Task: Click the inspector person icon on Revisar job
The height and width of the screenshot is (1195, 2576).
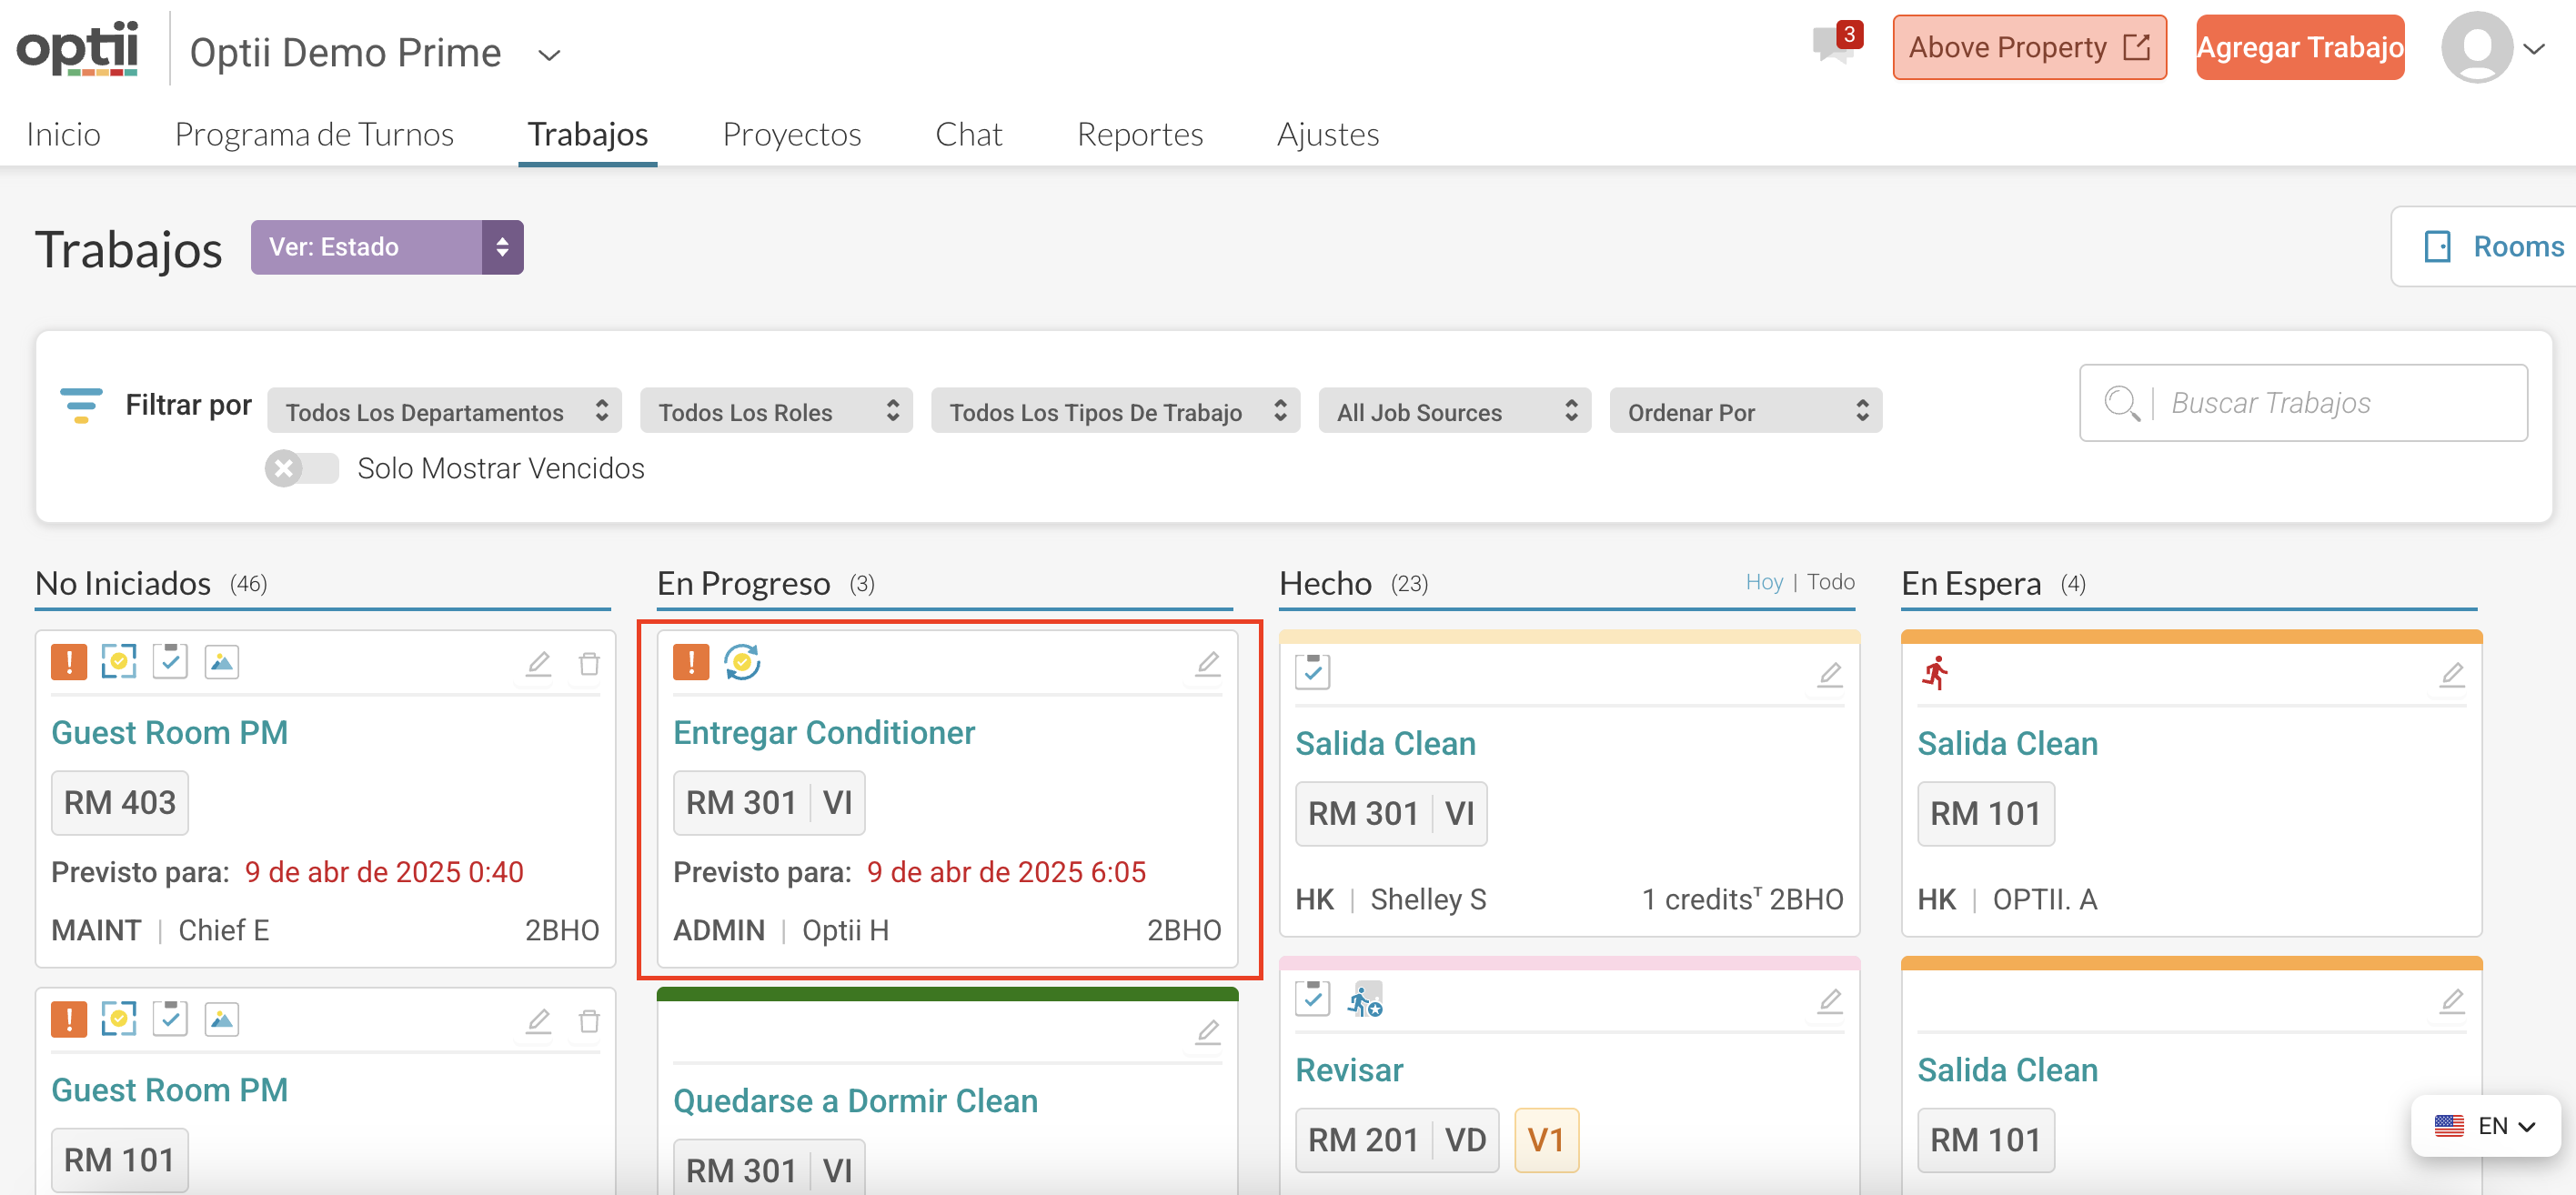Action: point(1365,999)
